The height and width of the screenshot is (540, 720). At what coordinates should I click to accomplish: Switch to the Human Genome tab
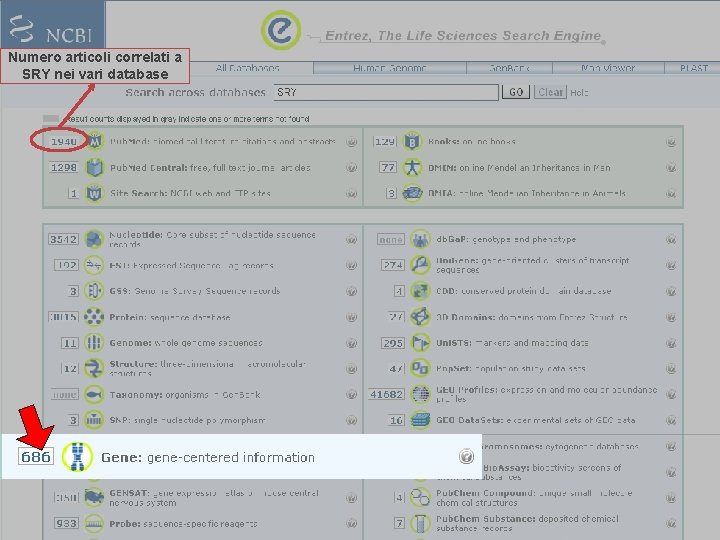[390, 68]
